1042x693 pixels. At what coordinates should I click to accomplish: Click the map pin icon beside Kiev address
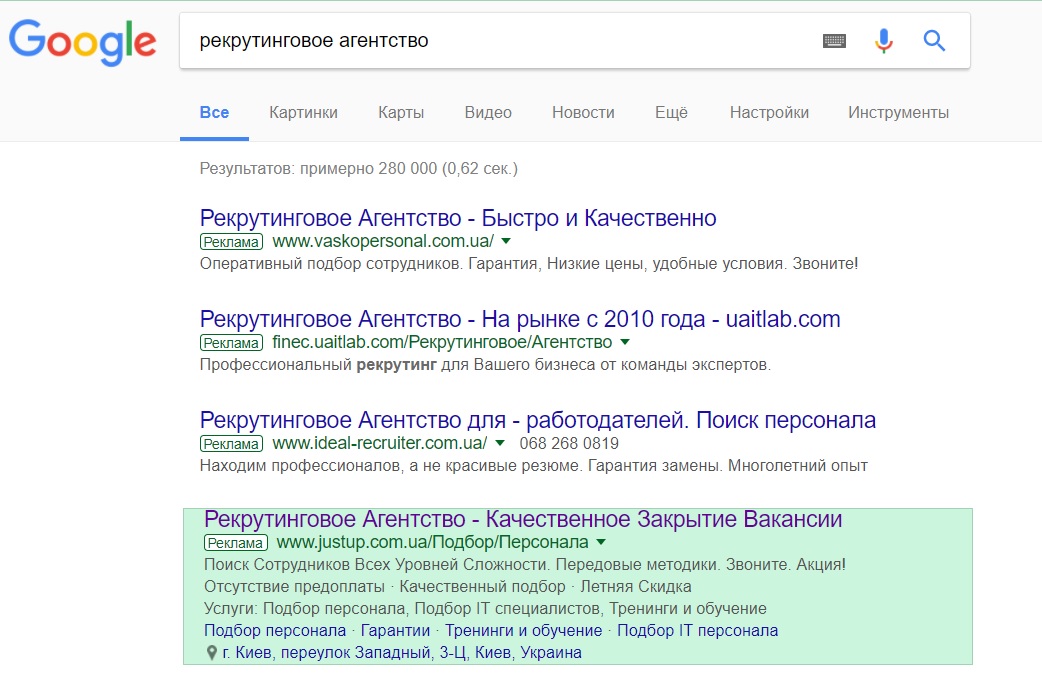tap(211, 652)
